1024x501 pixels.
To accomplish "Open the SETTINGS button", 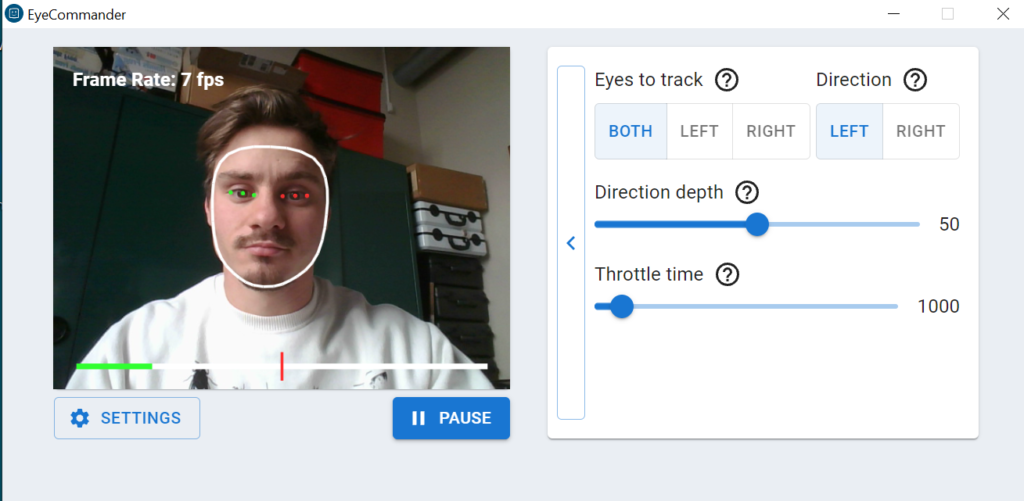I will [127, 418].
